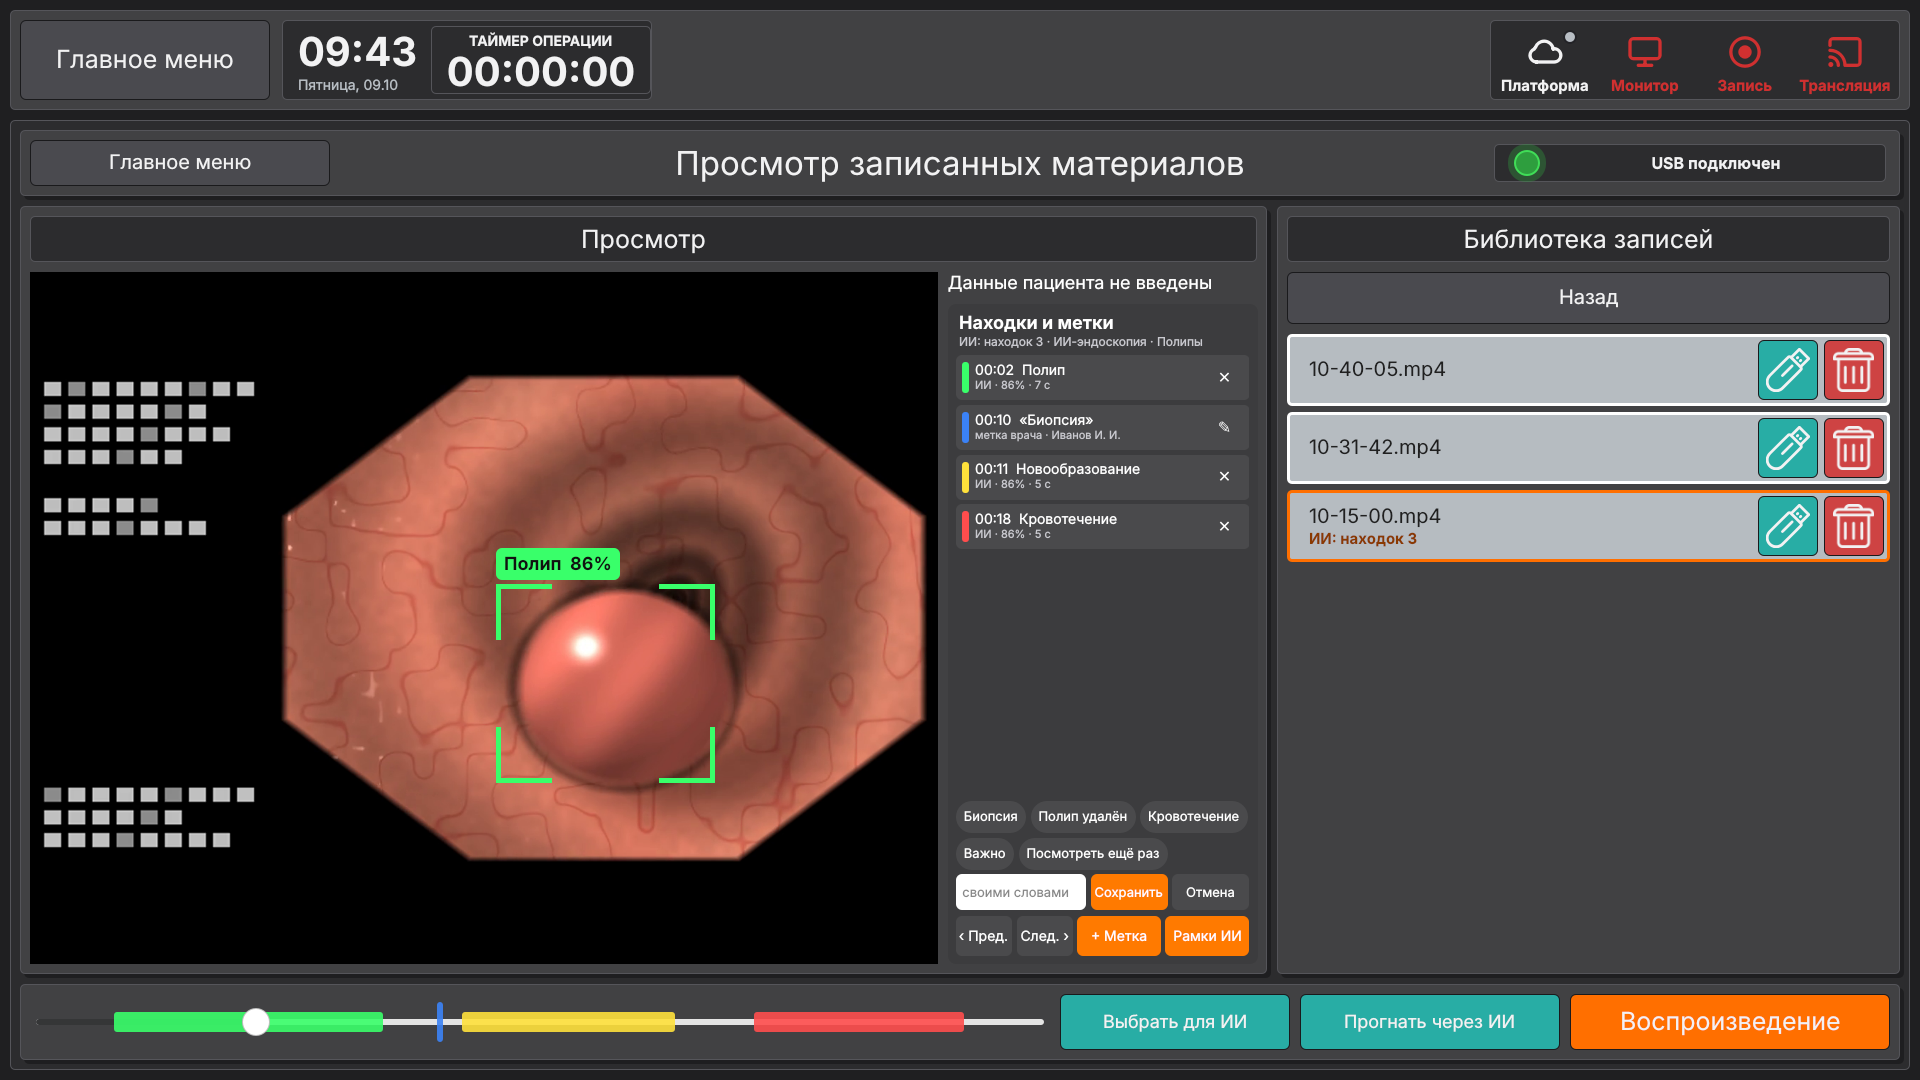Open the 10-15-00.mp4 recording entry
The width and height of the screenshot is (1920, 1080).
click(1521, 526)
